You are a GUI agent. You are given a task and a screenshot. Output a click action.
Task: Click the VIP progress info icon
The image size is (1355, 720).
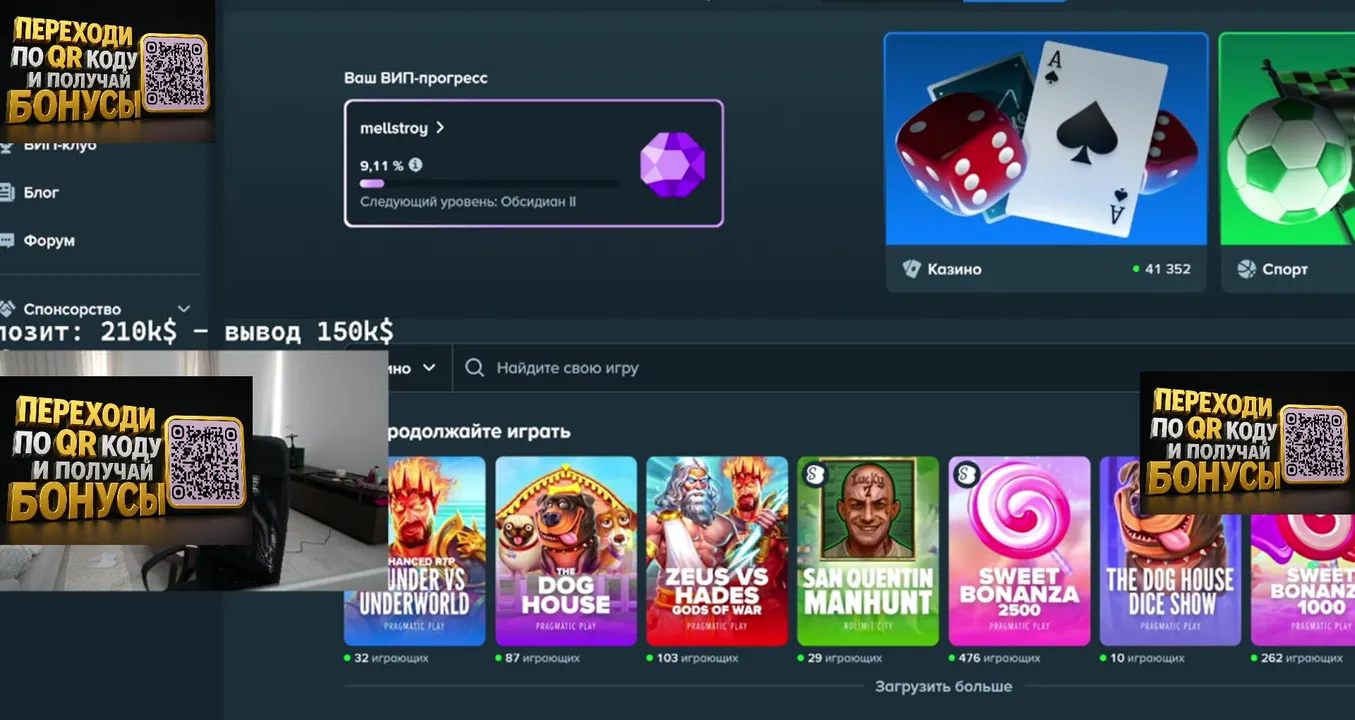tap(415, 165)
